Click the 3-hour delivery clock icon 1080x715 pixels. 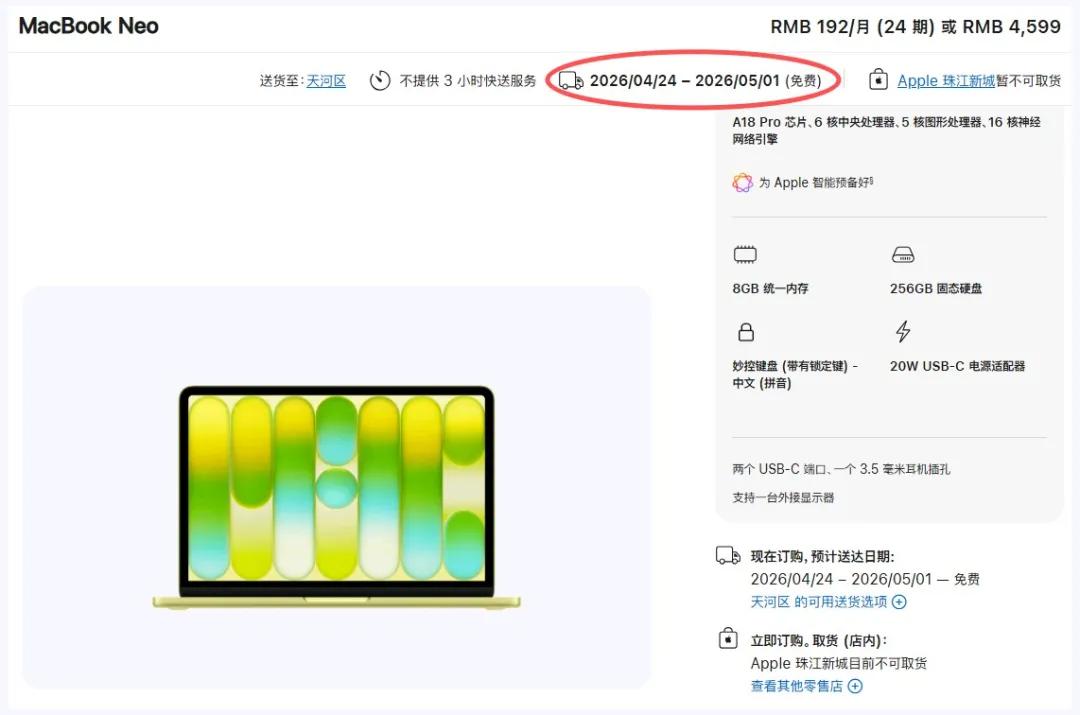click(x=380, y=81)
